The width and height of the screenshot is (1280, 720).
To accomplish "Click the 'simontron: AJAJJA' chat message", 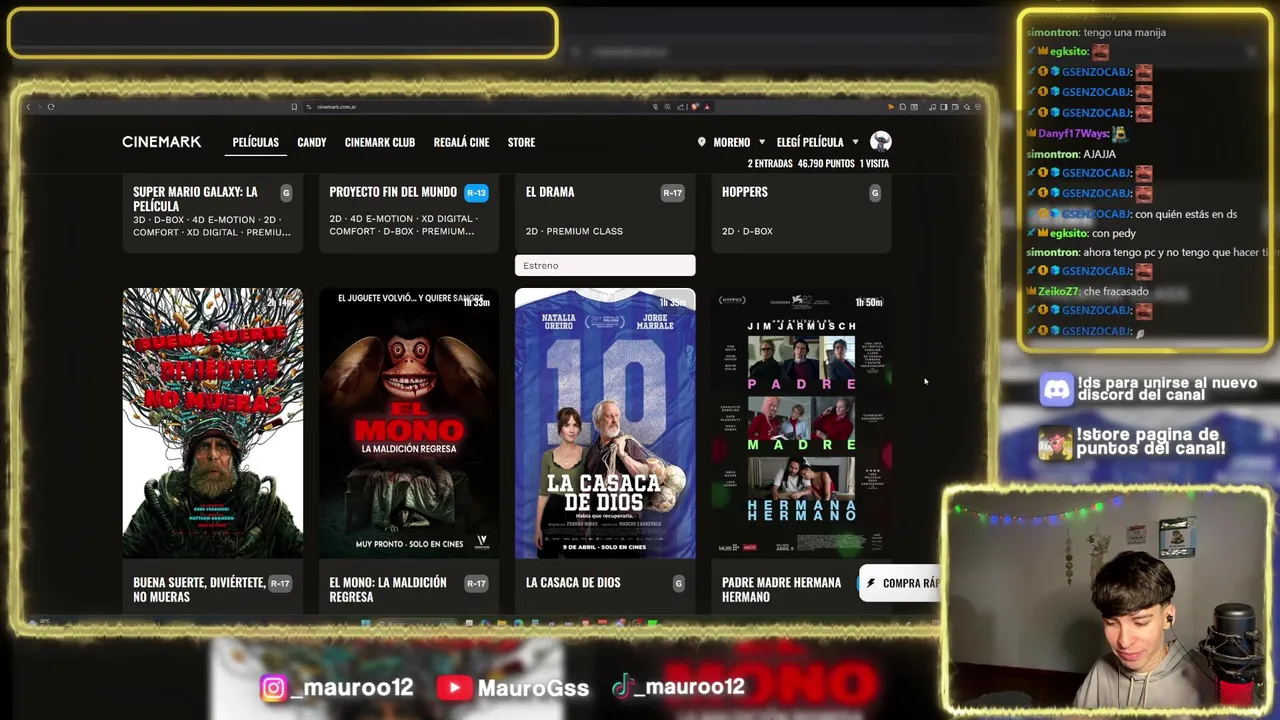I will click(x=1071, y=154).
